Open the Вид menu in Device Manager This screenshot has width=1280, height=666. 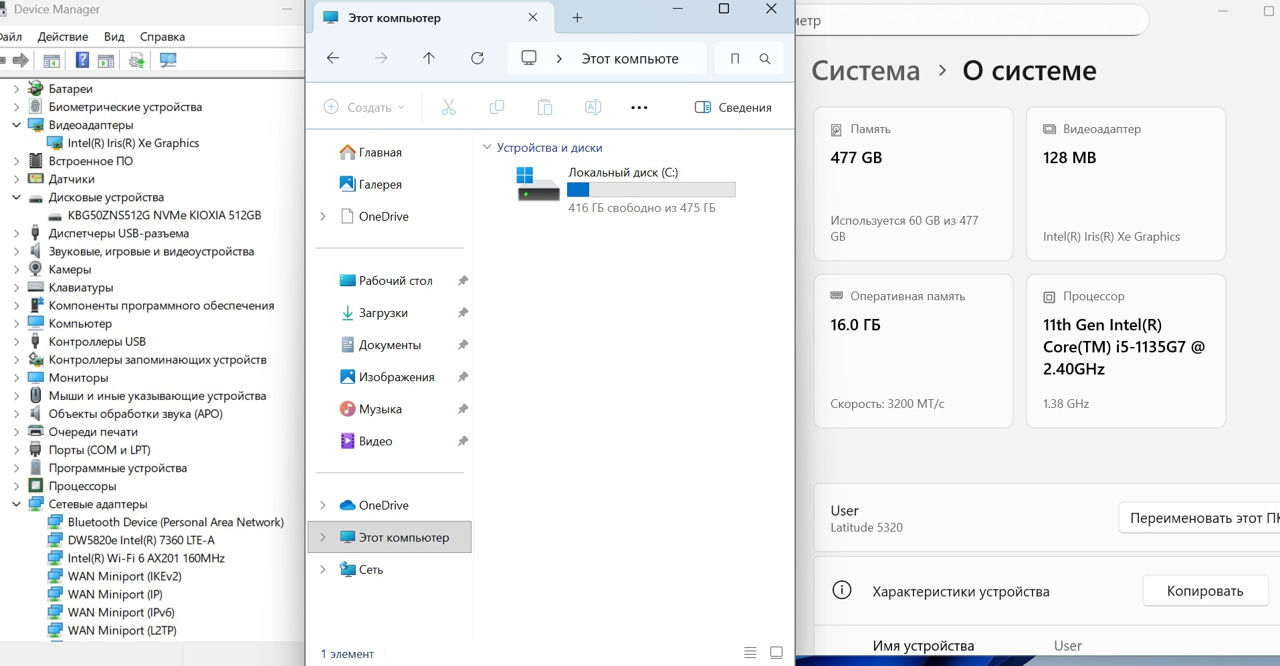[x=114, y=37]
